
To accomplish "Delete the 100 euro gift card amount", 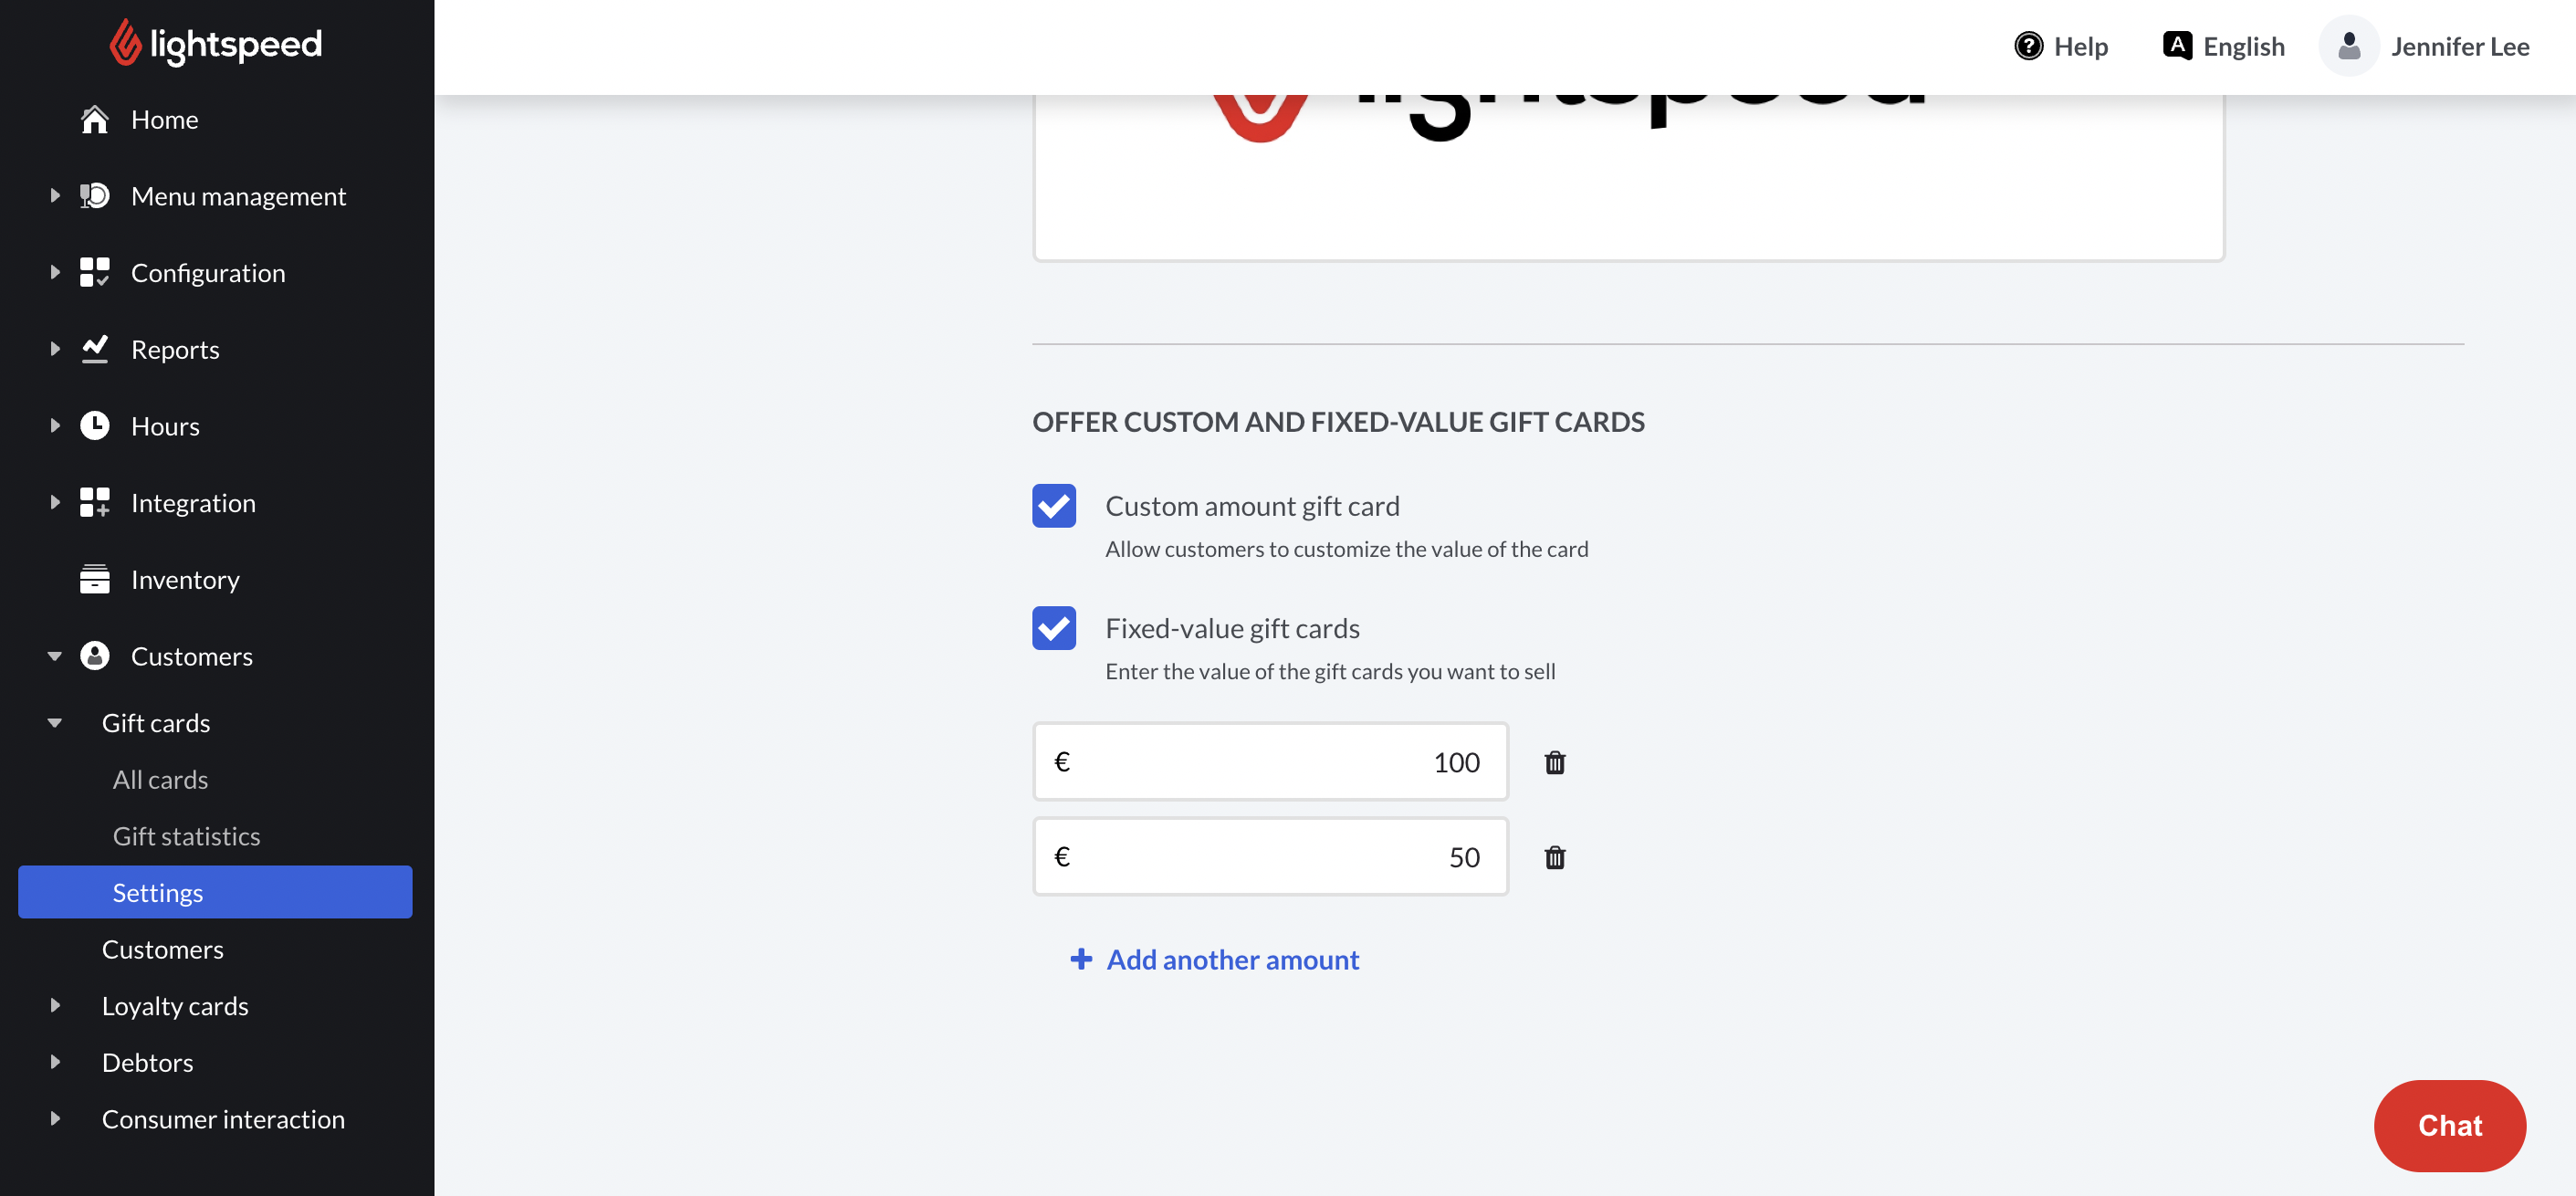I will click(1554, 763).
